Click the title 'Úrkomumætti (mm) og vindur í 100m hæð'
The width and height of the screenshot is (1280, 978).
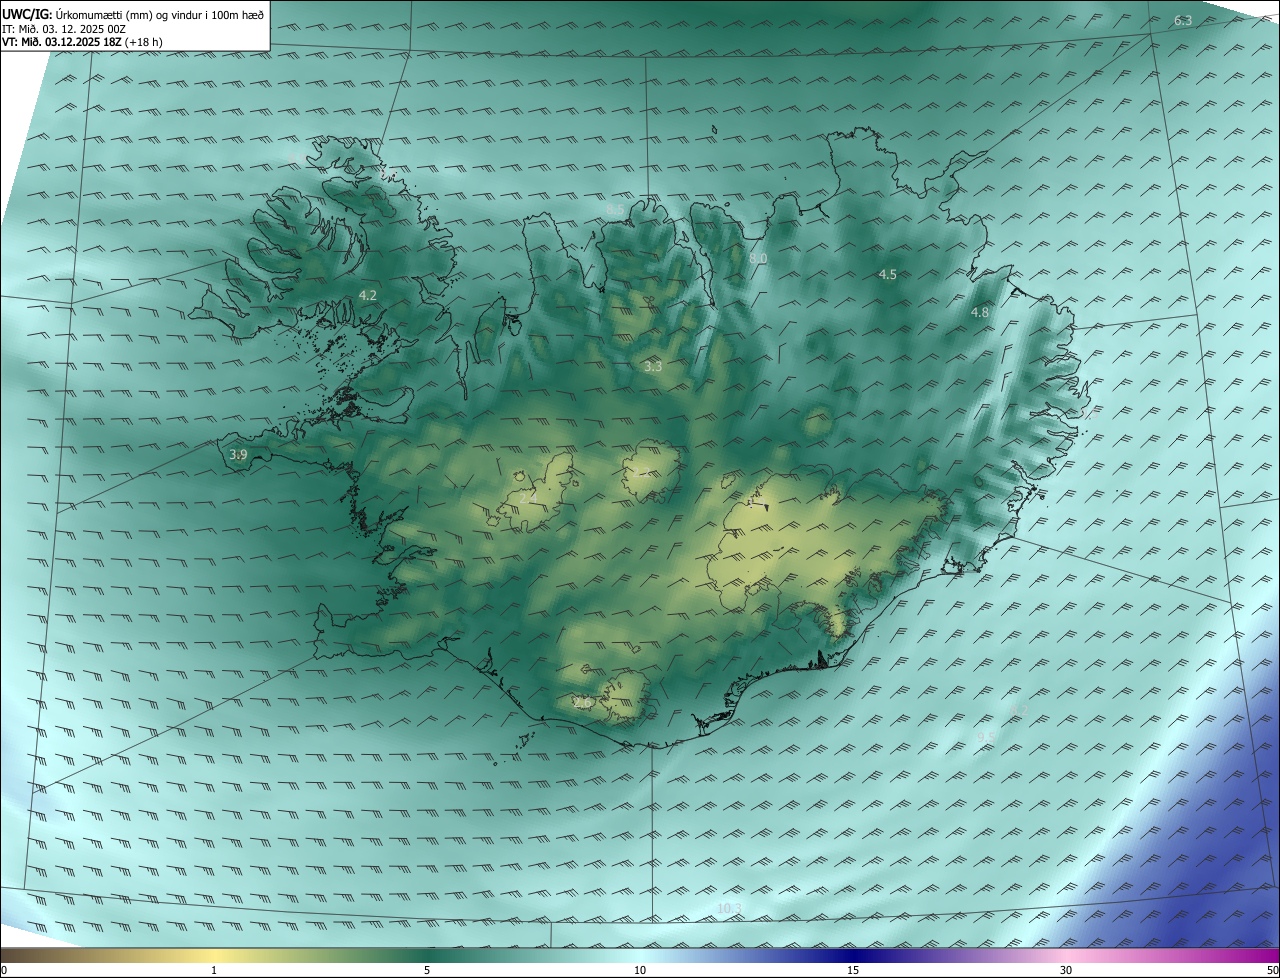[160, 13]
